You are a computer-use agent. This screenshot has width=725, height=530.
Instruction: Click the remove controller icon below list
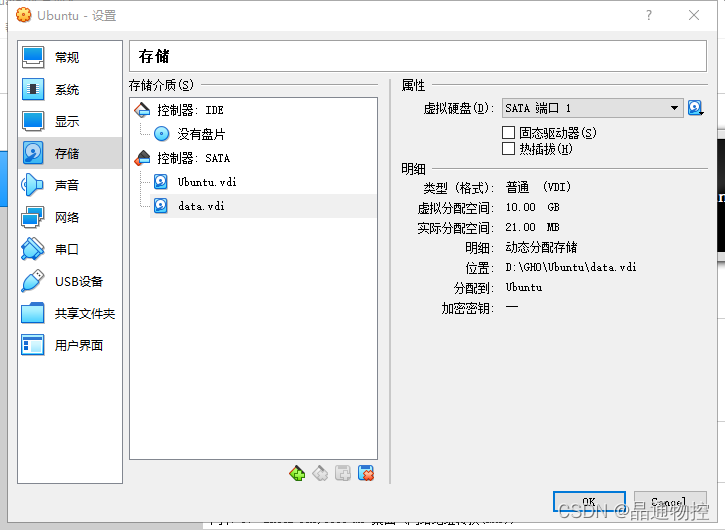pyautogui.click(x=320, y=474)
